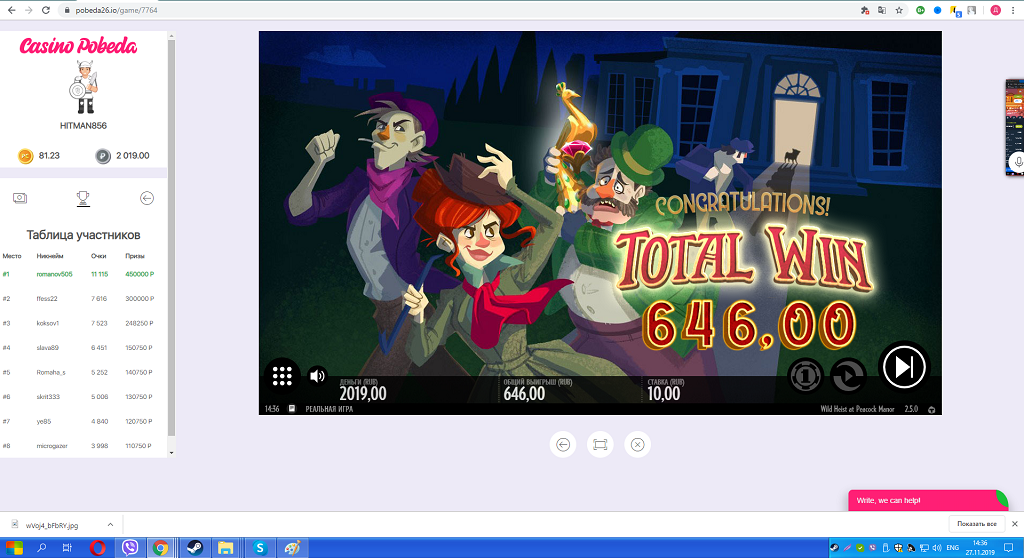Open the cash banknote tab in sidebar

pyautogui.click(x=19, y=198)
